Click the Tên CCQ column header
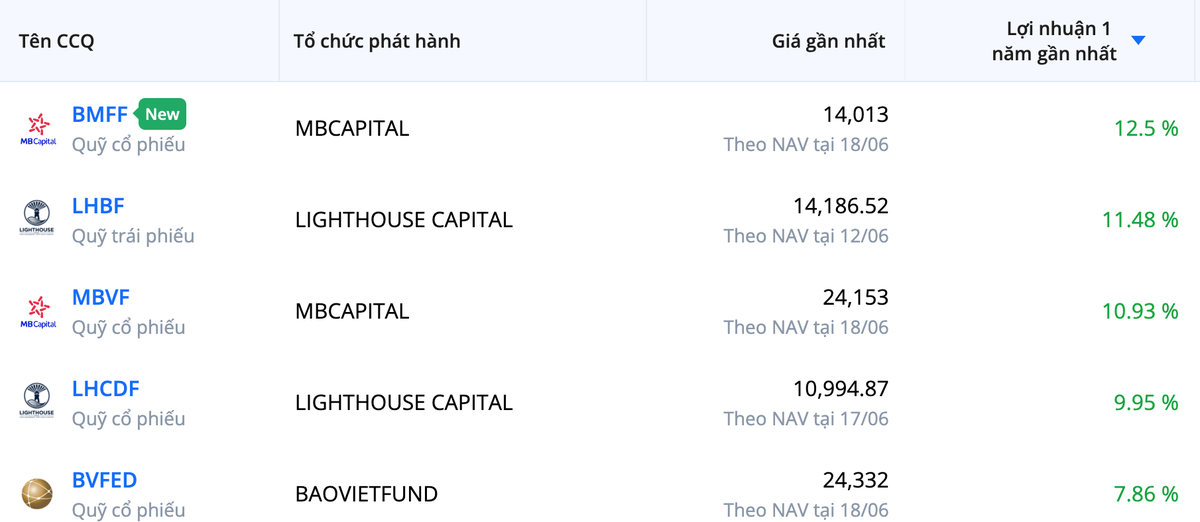 (x=56, y=42)
